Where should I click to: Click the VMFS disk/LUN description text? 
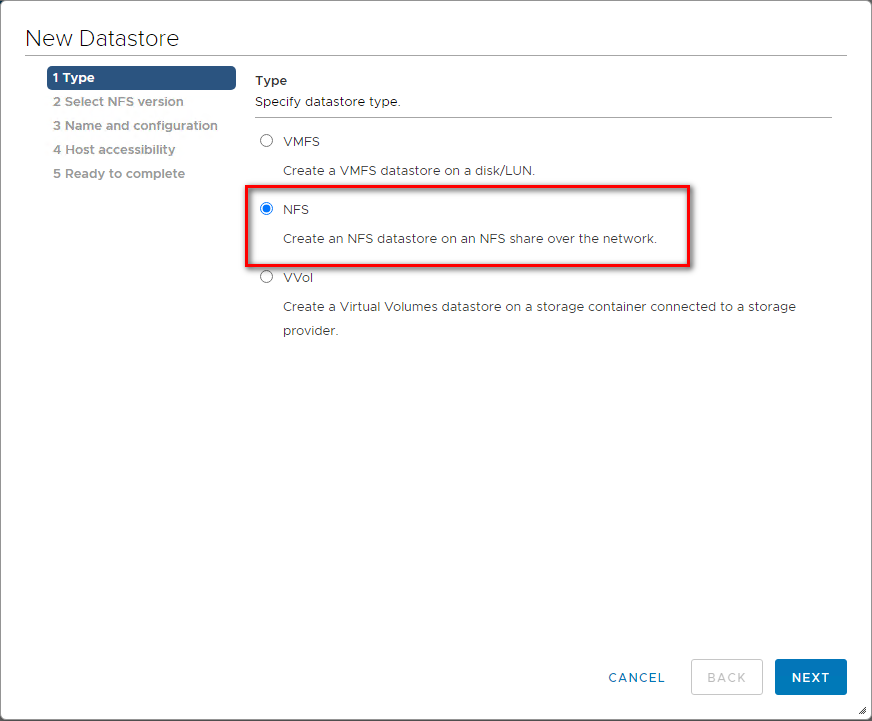409,171
